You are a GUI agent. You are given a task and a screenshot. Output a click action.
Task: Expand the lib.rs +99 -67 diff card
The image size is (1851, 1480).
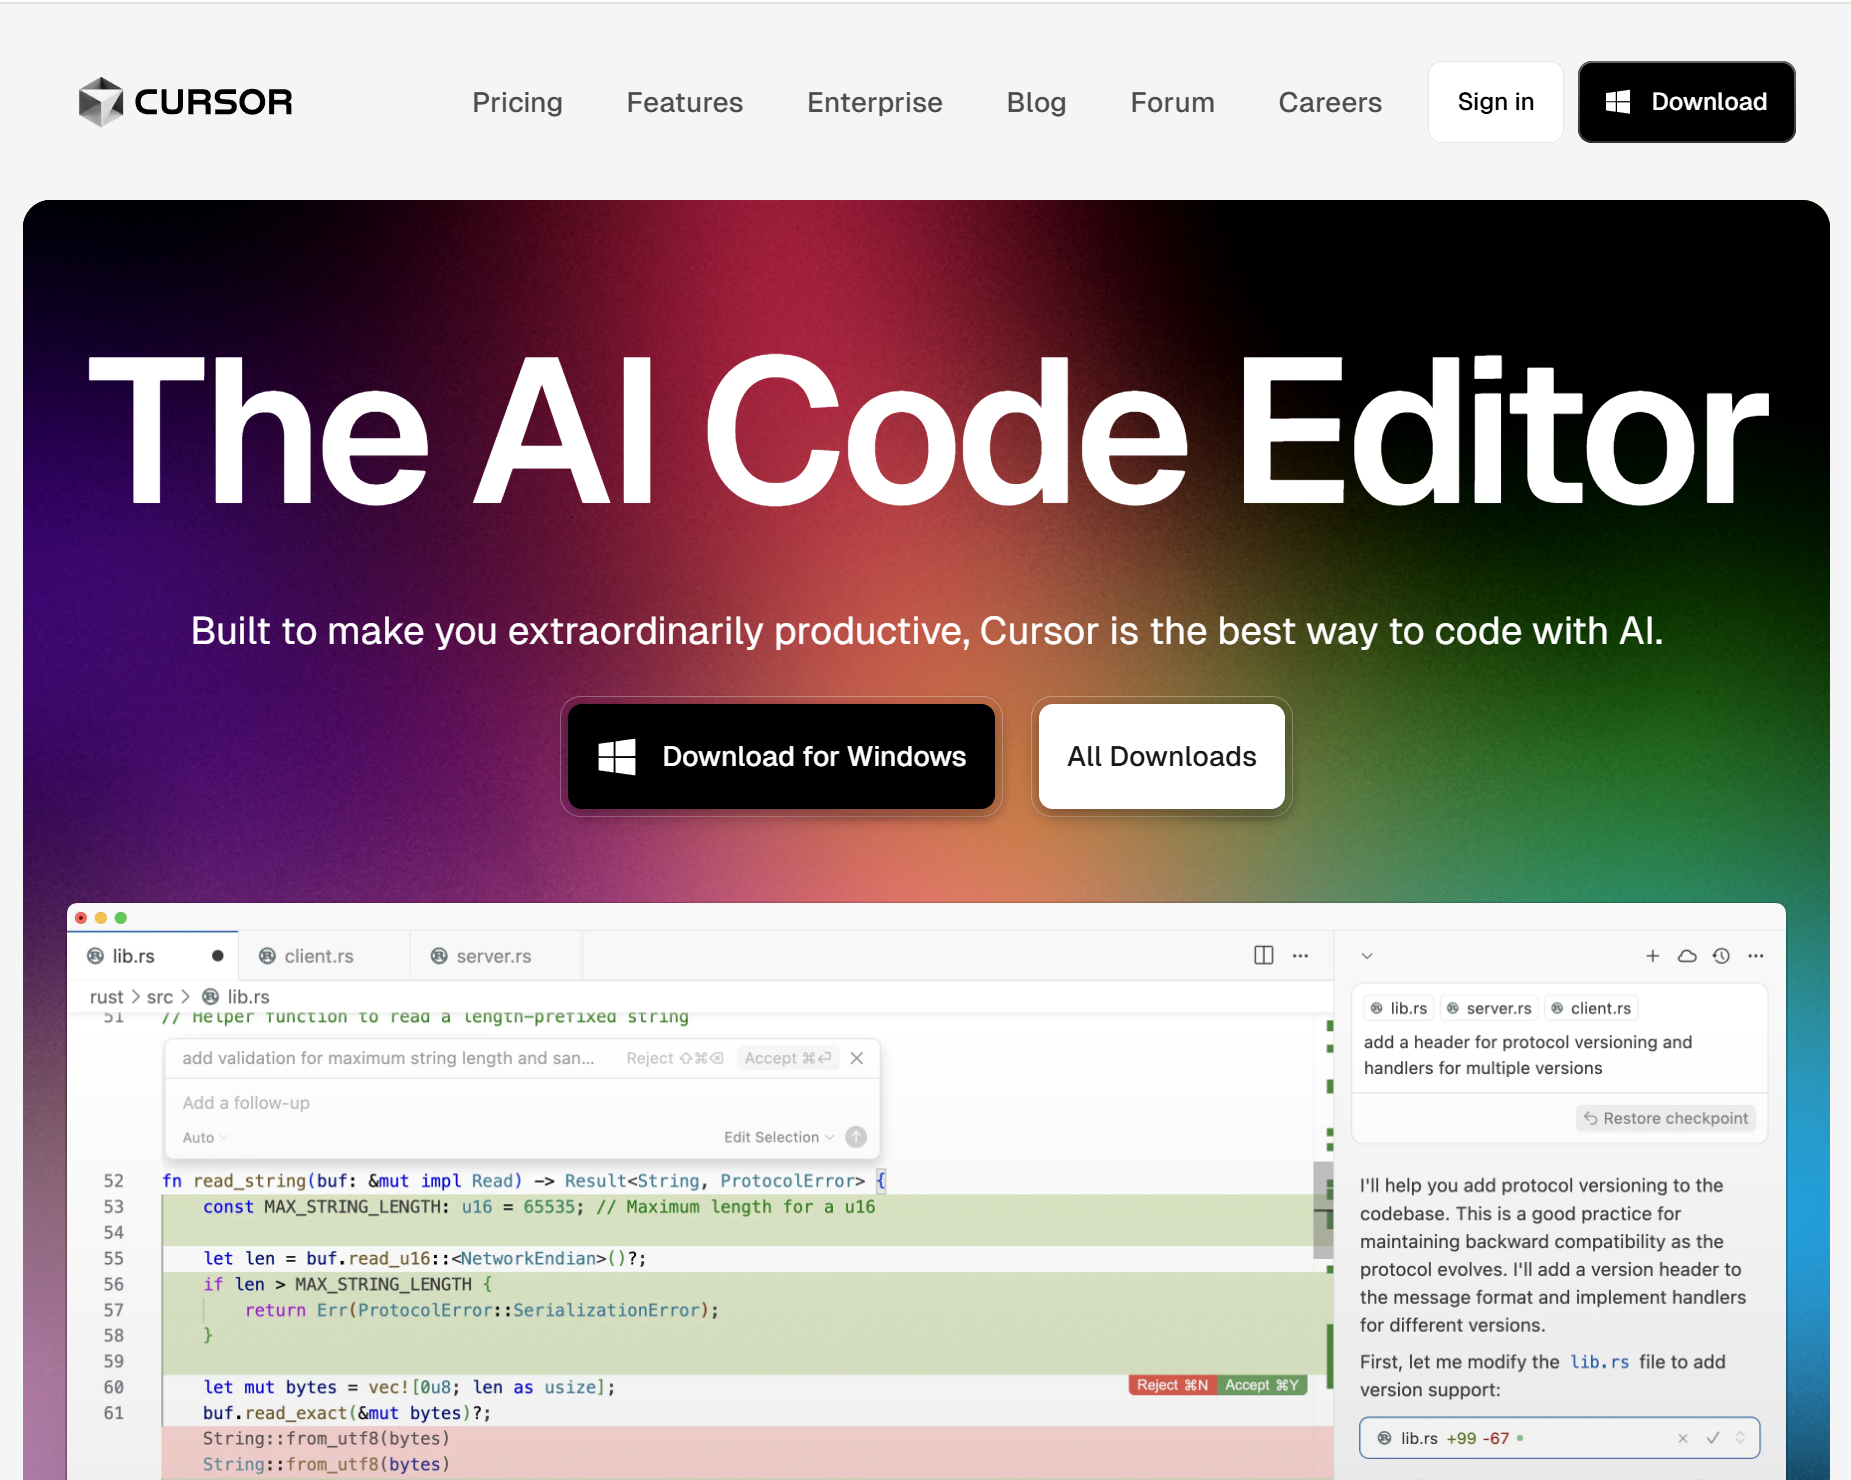1741,1438
